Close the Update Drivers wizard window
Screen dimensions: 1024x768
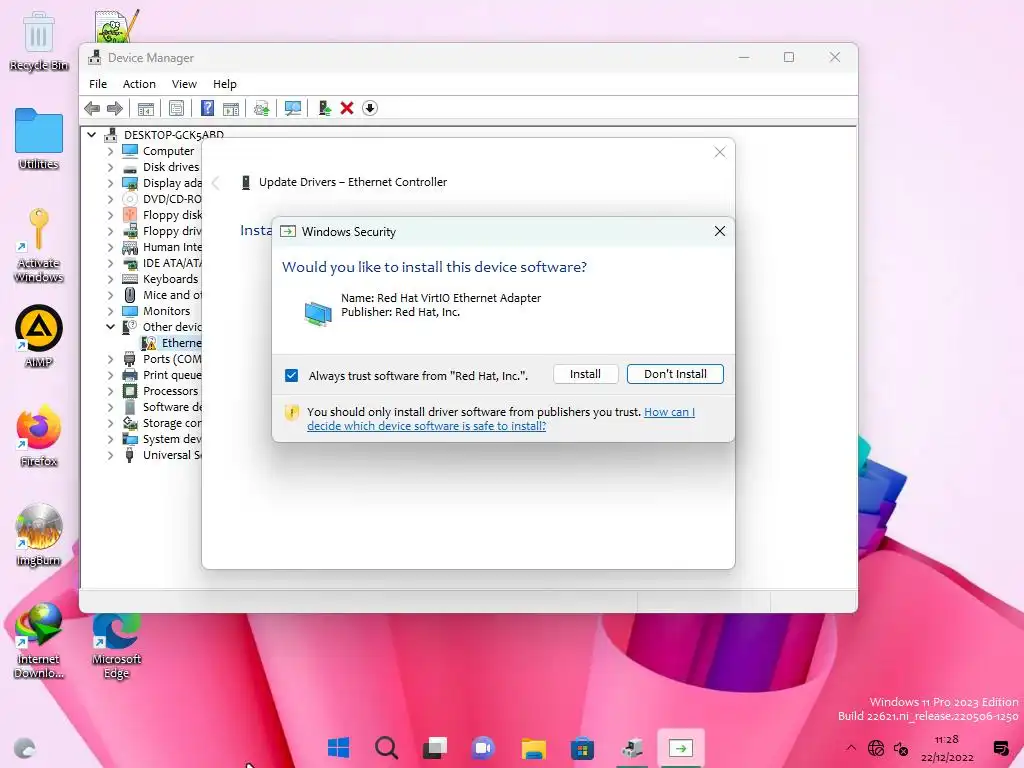click(x=720, y=152)
